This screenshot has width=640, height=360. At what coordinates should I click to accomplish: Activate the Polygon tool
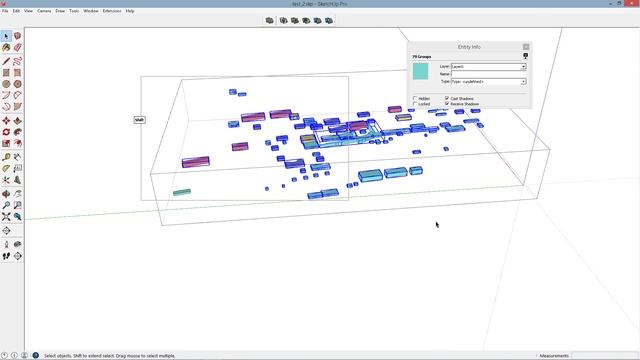18,84
